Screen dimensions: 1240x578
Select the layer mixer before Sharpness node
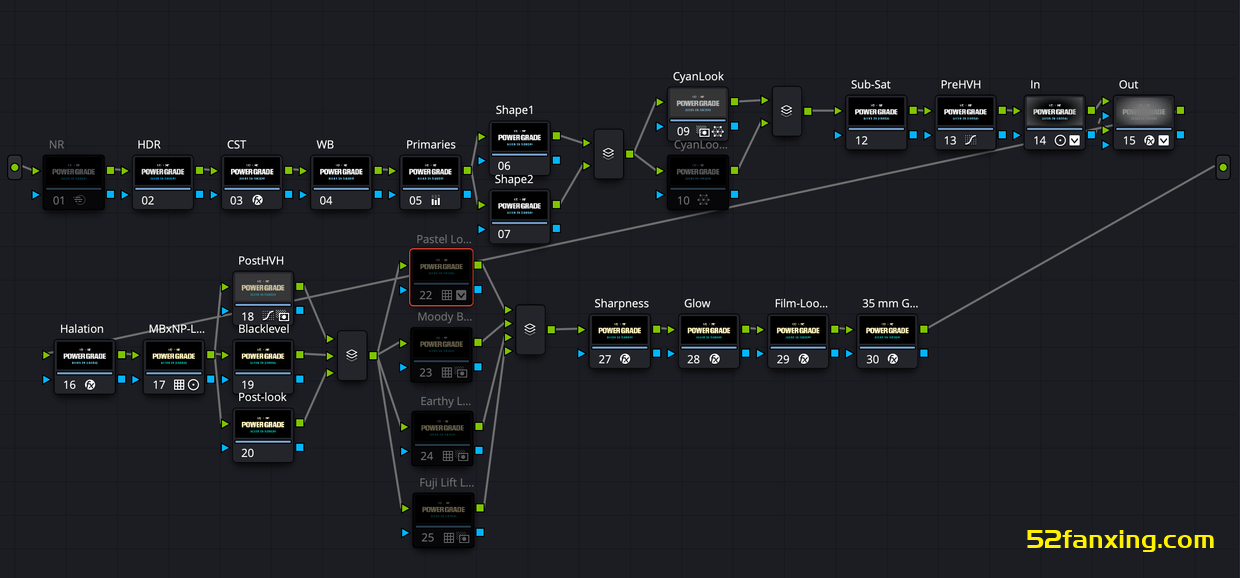pyautogui.click(x=530, y=329)
